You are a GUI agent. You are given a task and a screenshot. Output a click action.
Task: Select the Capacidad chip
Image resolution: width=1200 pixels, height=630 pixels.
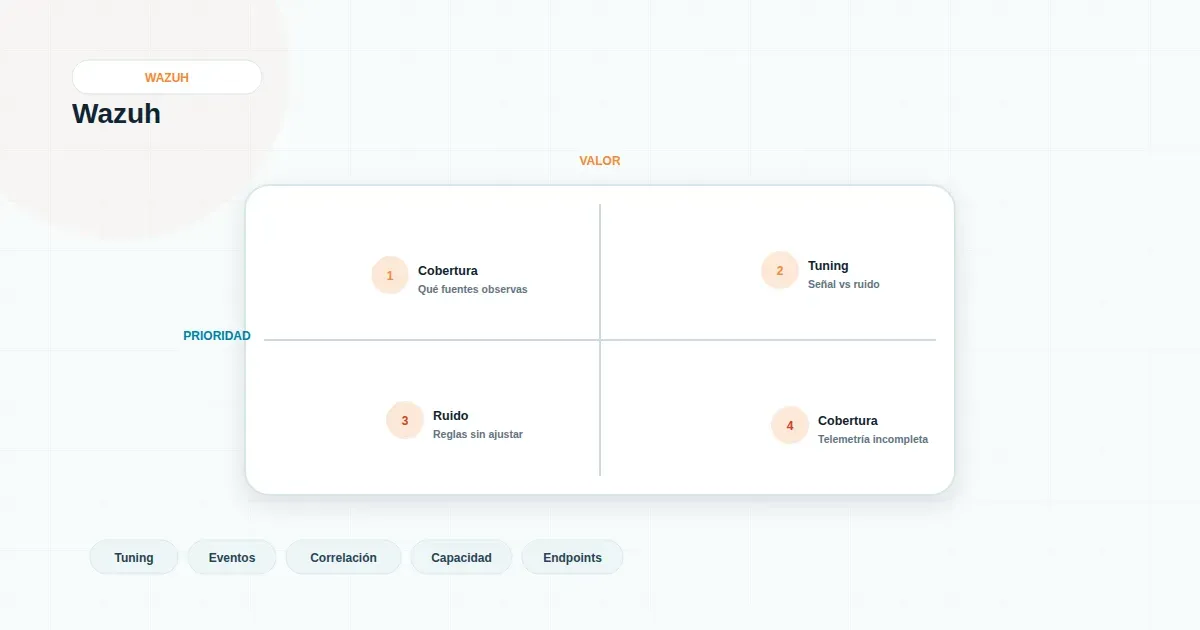point(461,557)
